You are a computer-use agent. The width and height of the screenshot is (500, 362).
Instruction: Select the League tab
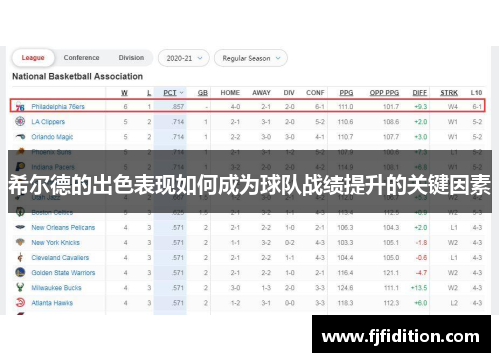click(x=33, y=58)
